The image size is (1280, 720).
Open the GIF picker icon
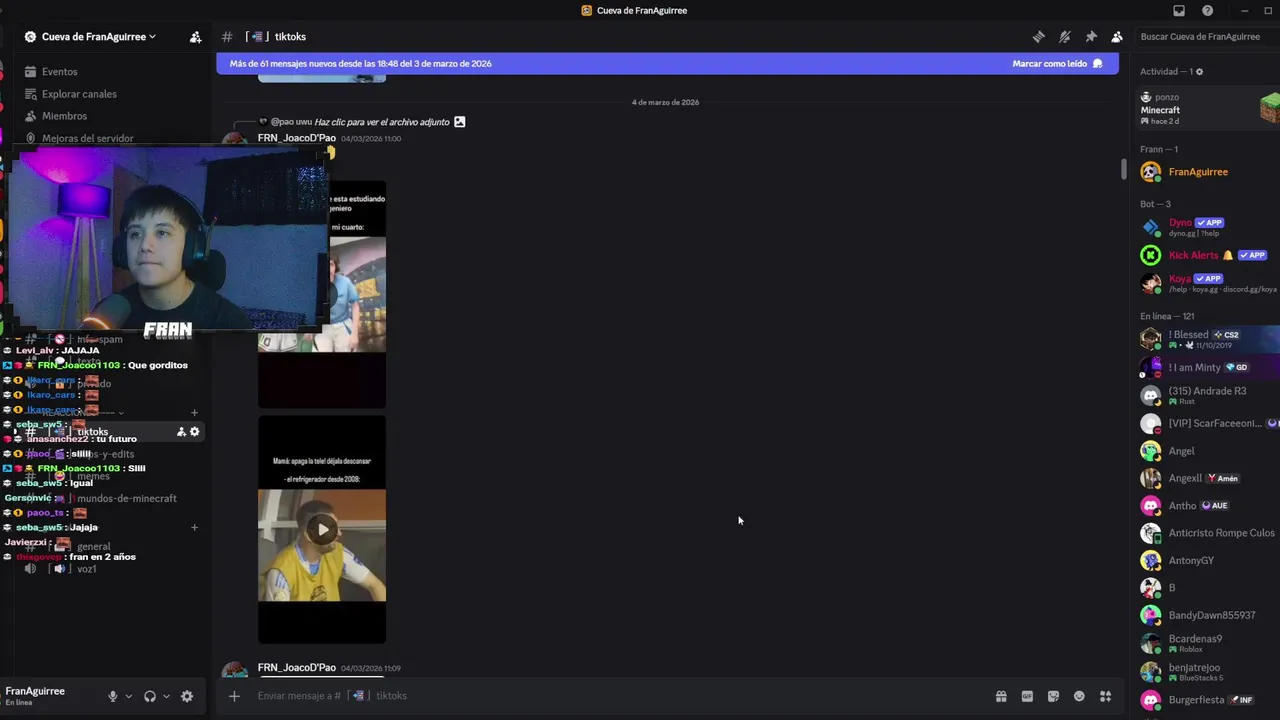tap(1027, 696)
